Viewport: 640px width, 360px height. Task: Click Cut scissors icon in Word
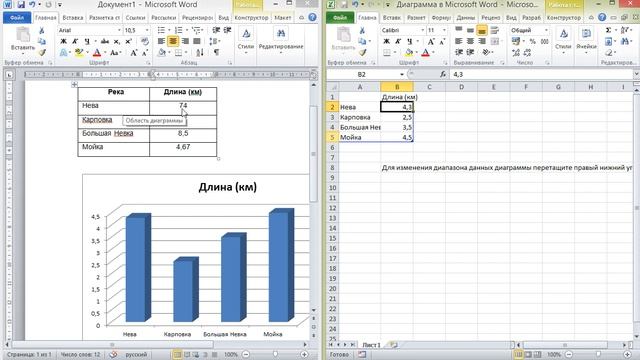[x=41, y=31]
